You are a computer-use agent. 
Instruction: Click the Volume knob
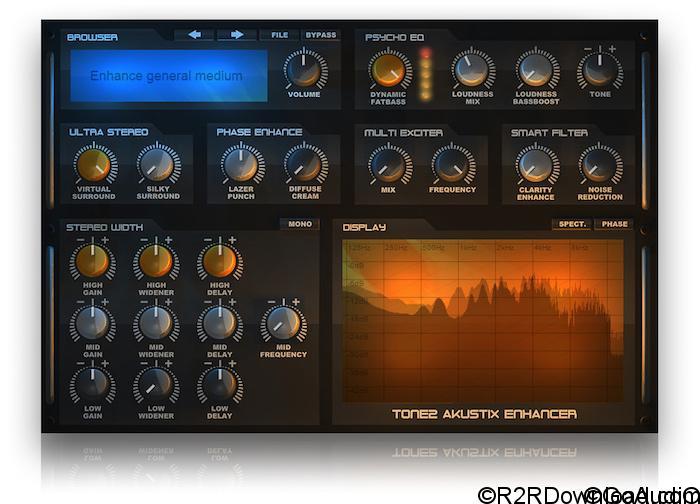click(304, 69)
